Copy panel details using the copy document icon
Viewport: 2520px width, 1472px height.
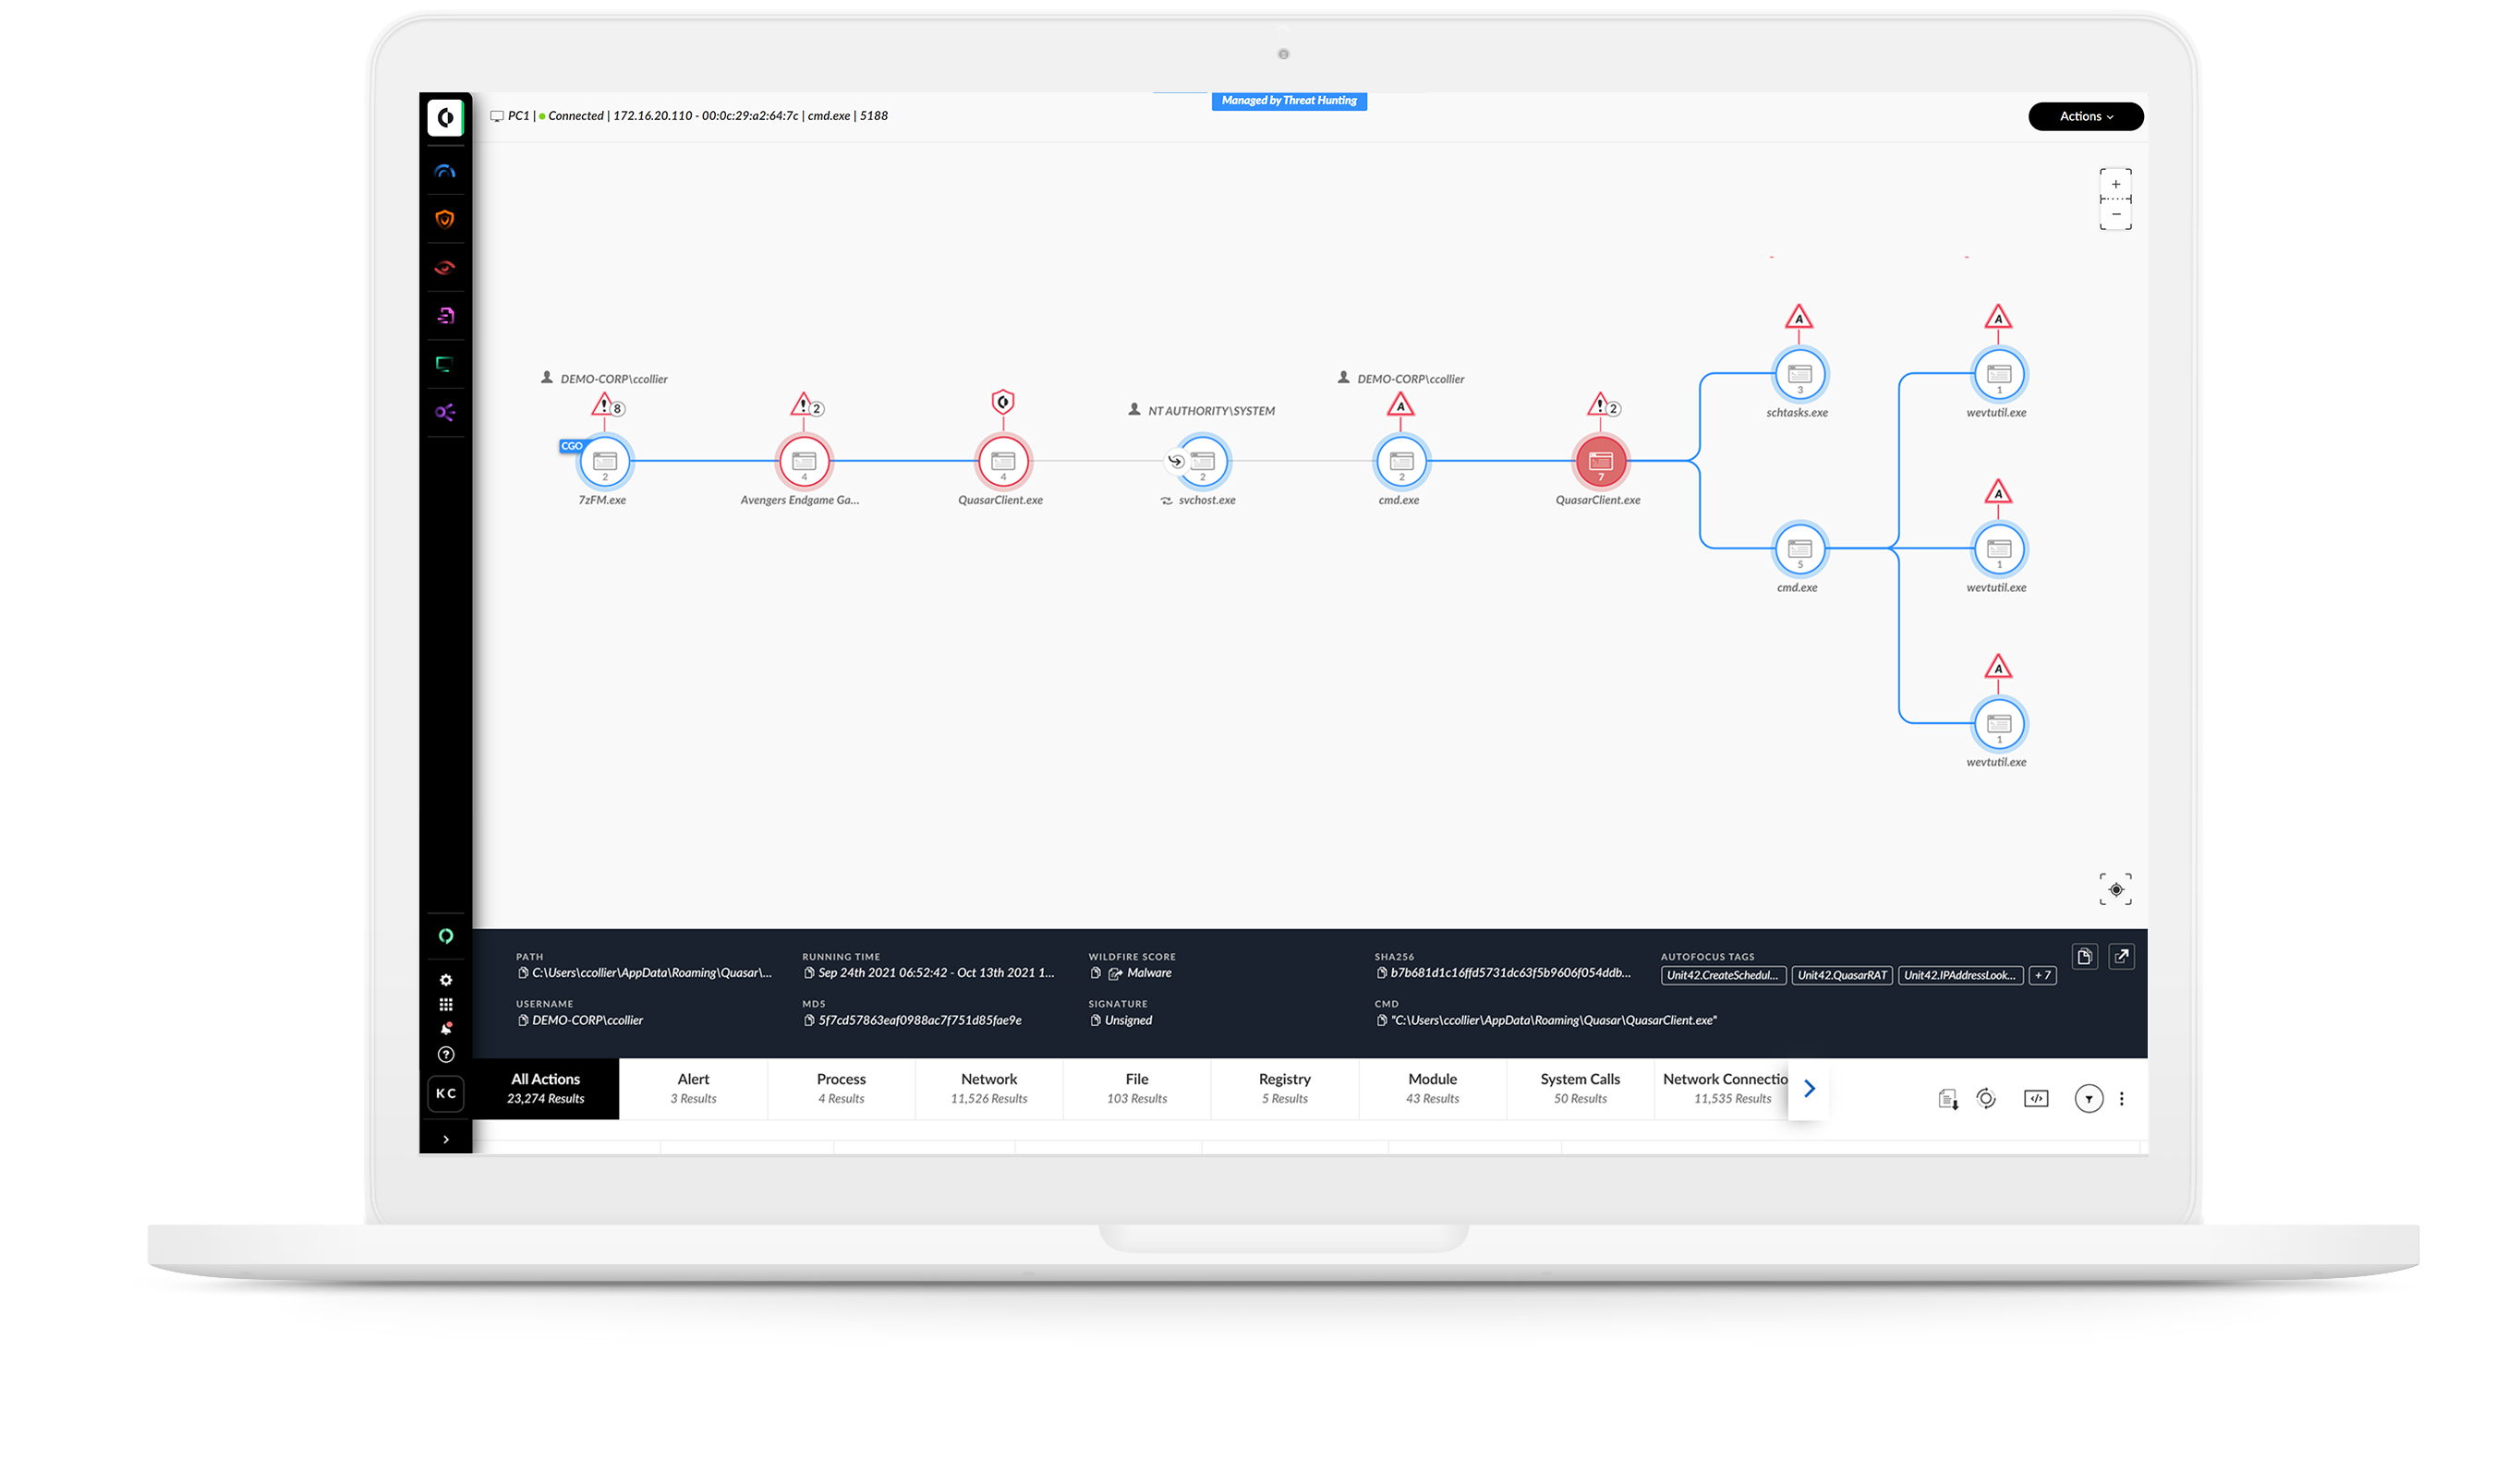click(2085, 956)
